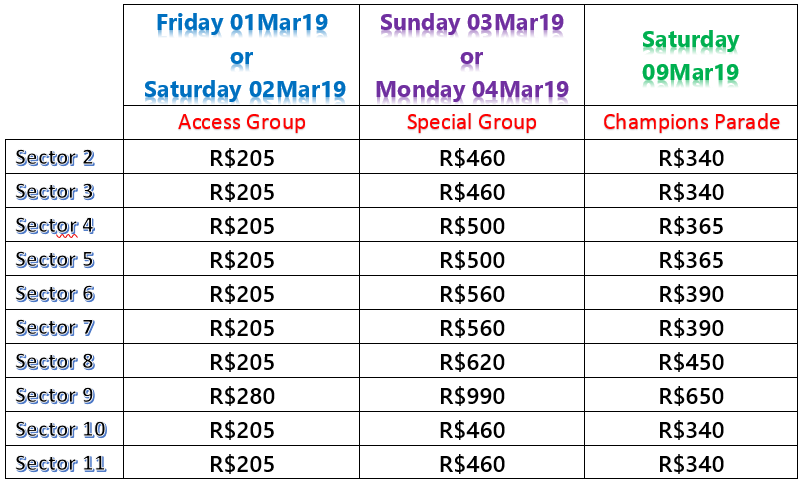This screenshot has width=802, height=483.
Task: Click the R$450 price for Sector 8
Action: click(690, 362)
